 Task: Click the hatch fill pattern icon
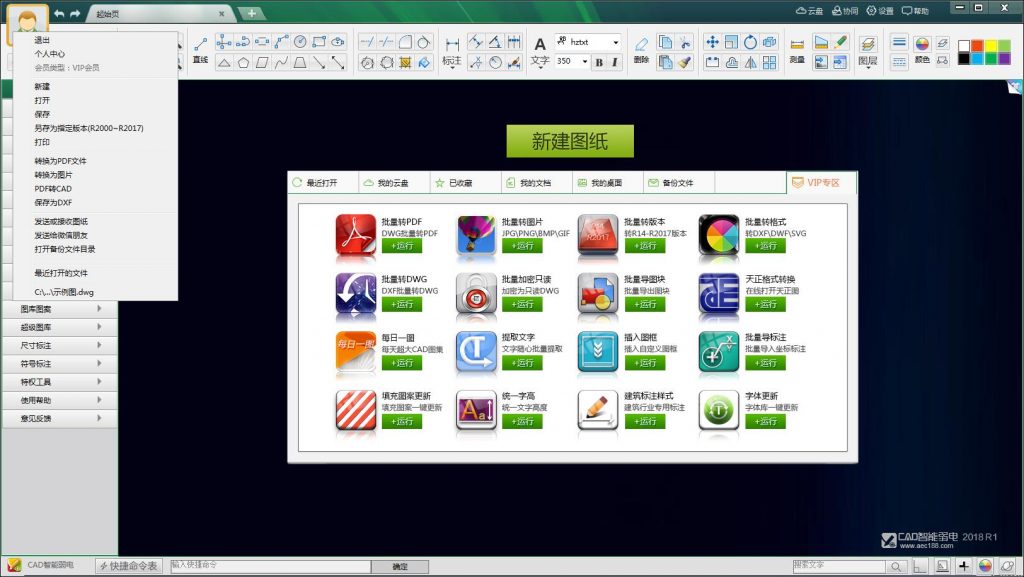pyautogui.click(x=405, y=63)
